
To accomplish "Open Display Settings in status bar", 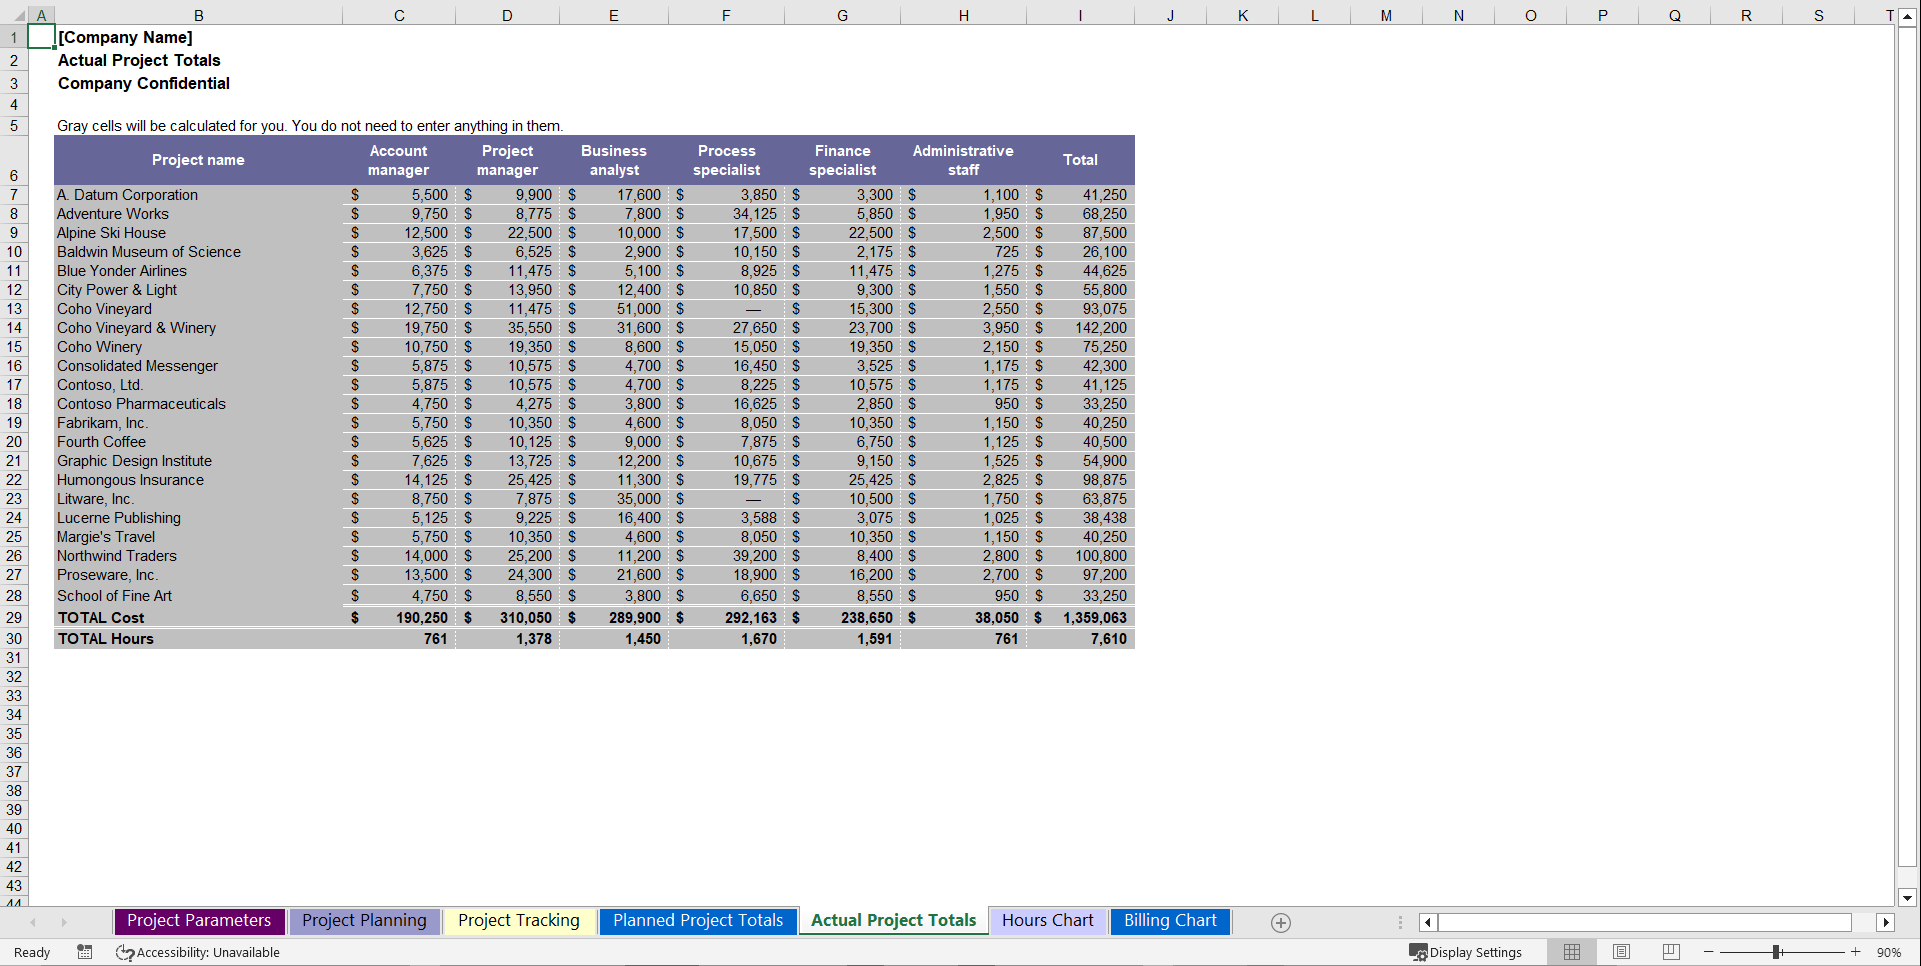I will click(x=1466, y=952).
